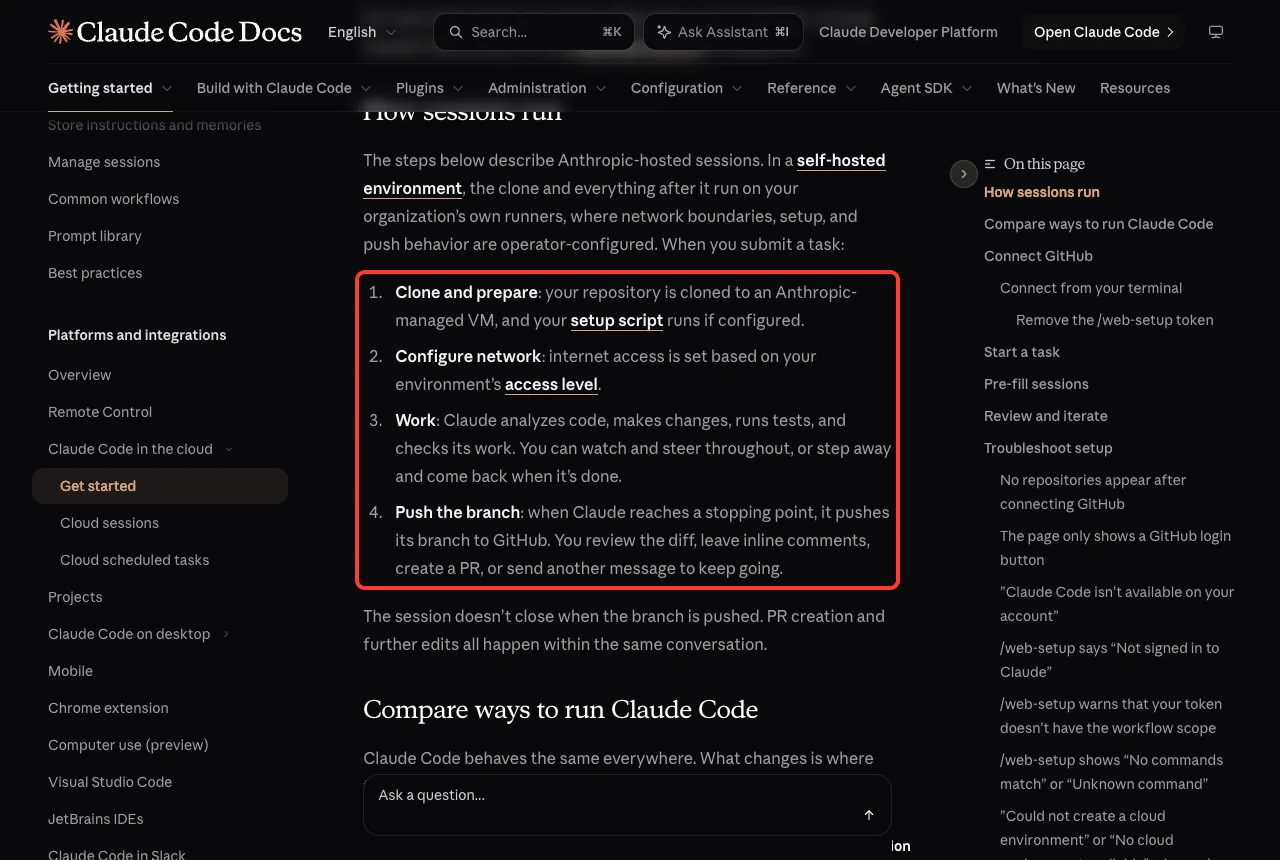The image size is (1280, 860).
Task: Open the Administration dropdown menu
Action: (547, 88)
